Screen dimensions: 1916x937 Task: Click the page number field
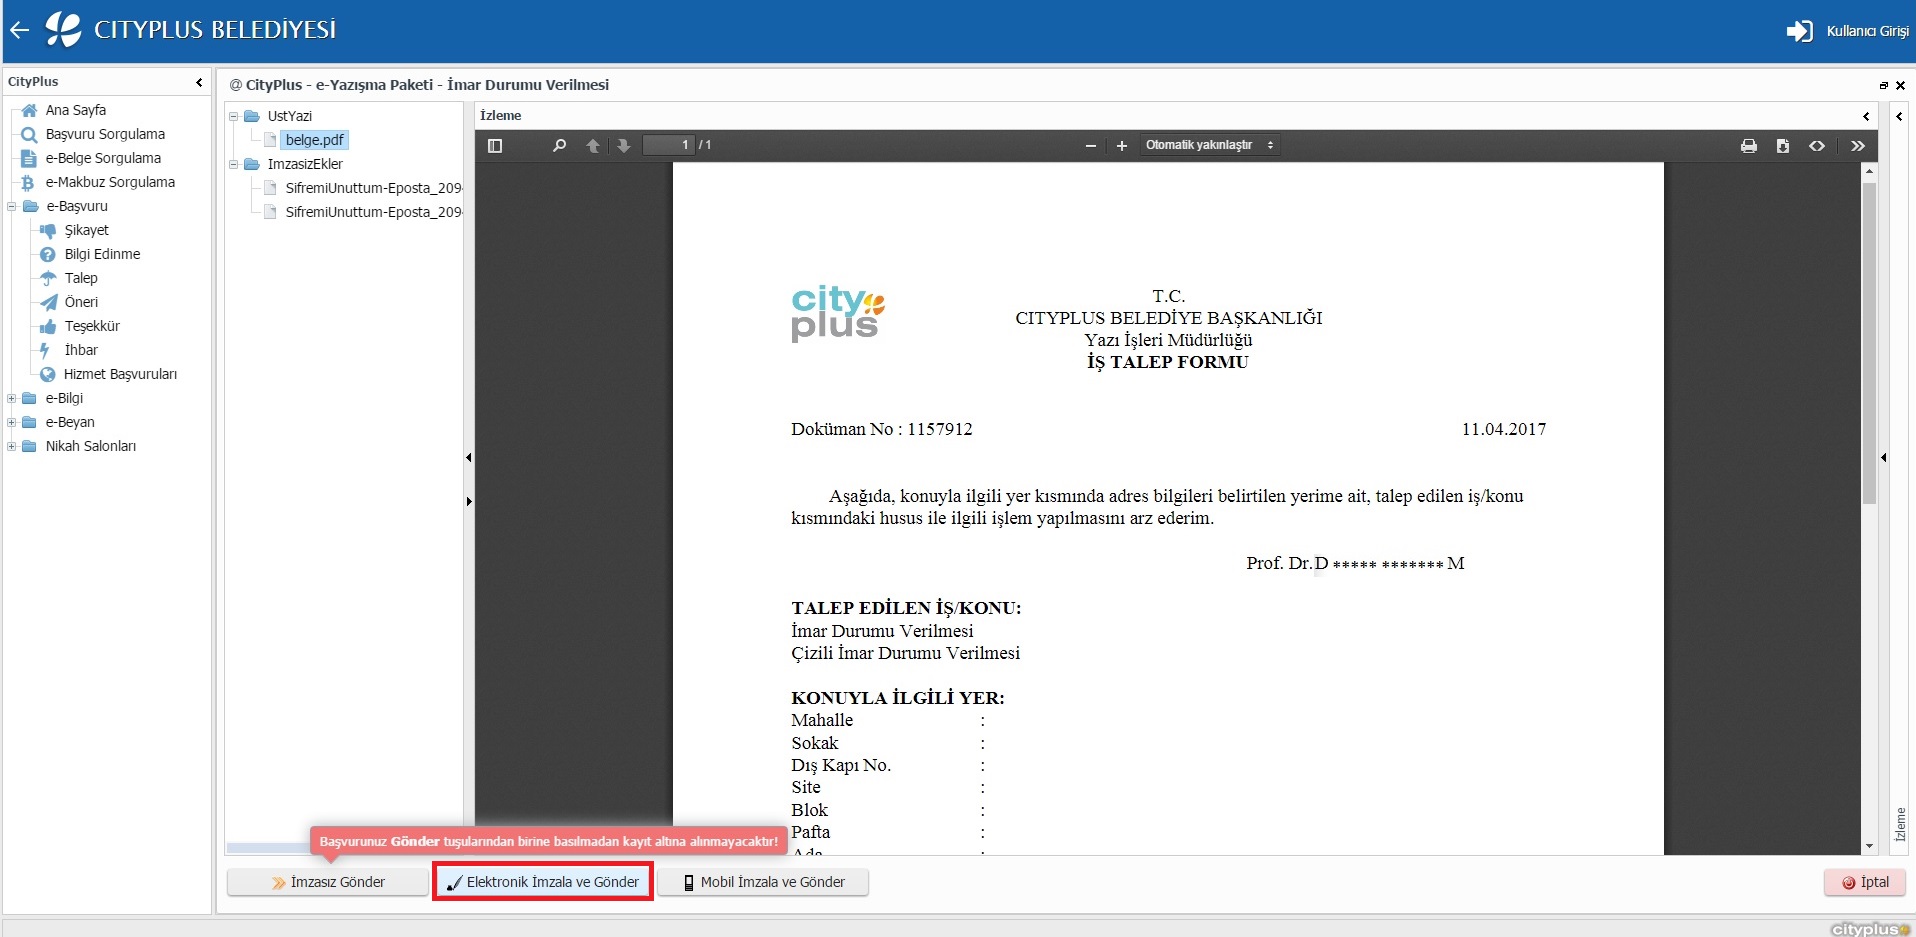668,145
